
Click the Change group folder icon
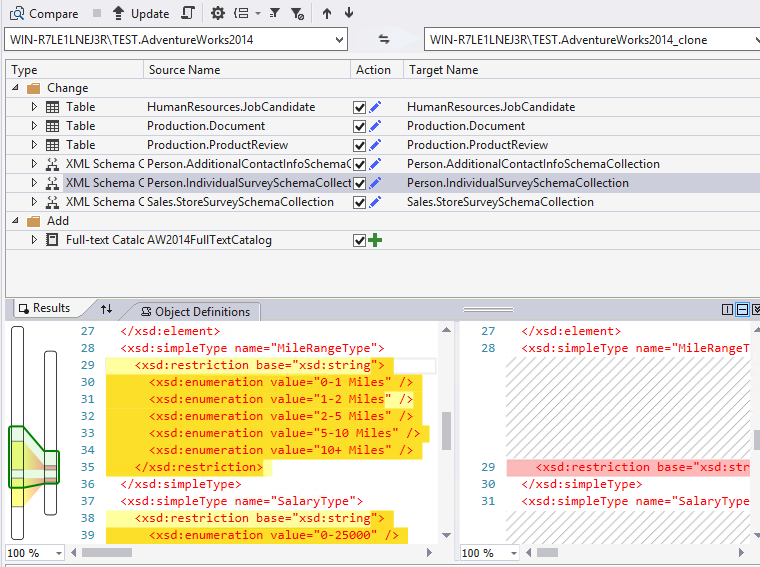[33, 88]
